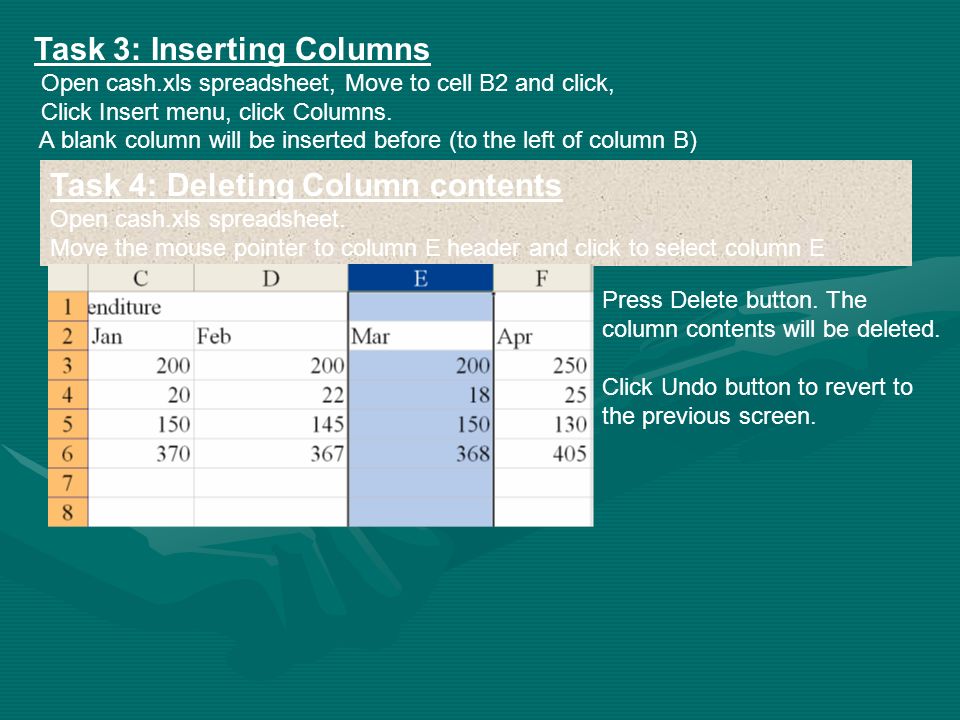This screenshot has width=960, height=720.
Task: Select the Mar cell in column E
Action: (x=421, y=336)
